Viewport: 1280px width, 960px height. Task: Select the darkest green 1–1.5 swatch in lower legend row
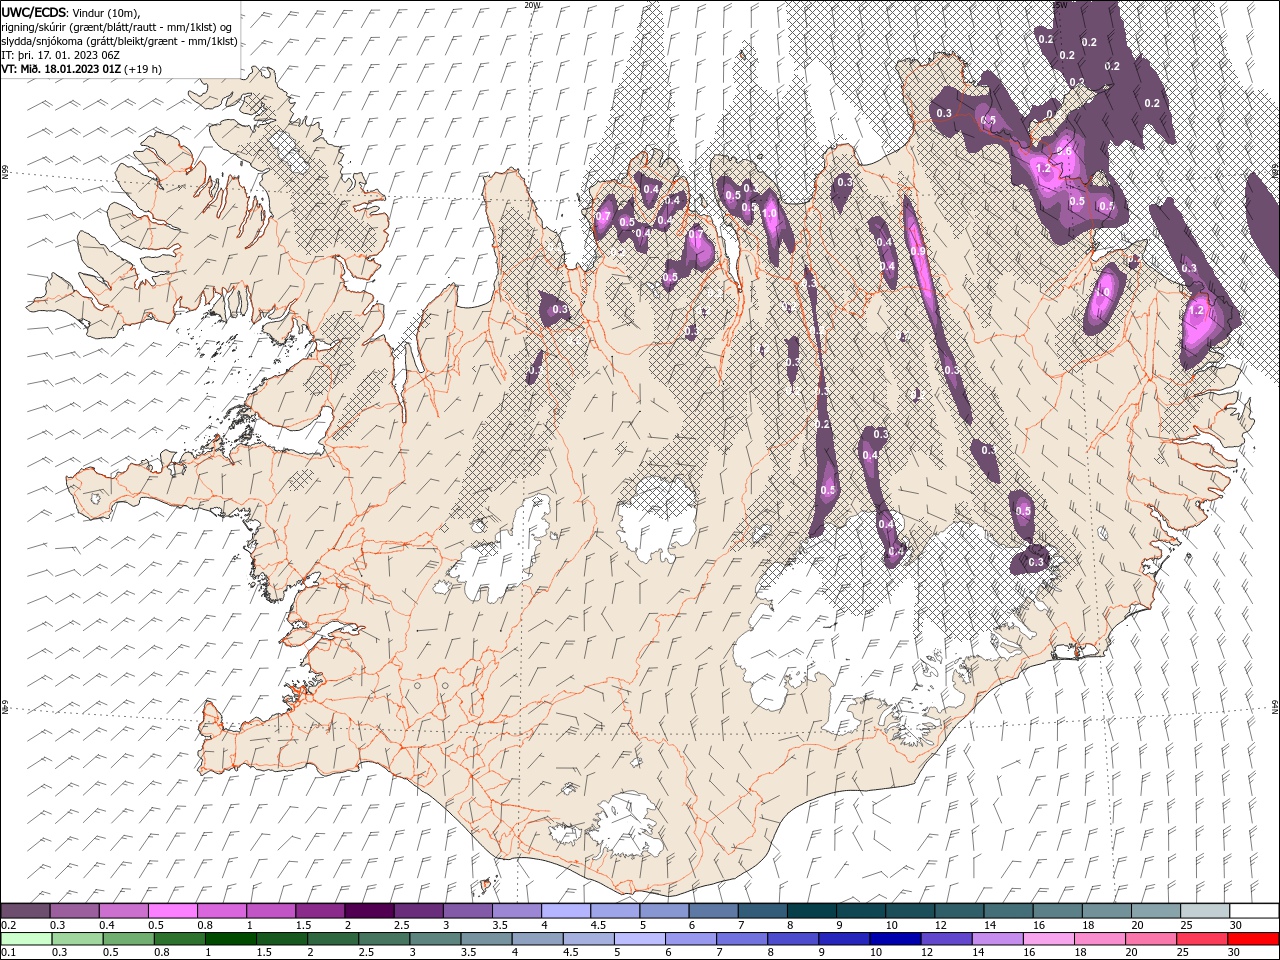point(231,939)
